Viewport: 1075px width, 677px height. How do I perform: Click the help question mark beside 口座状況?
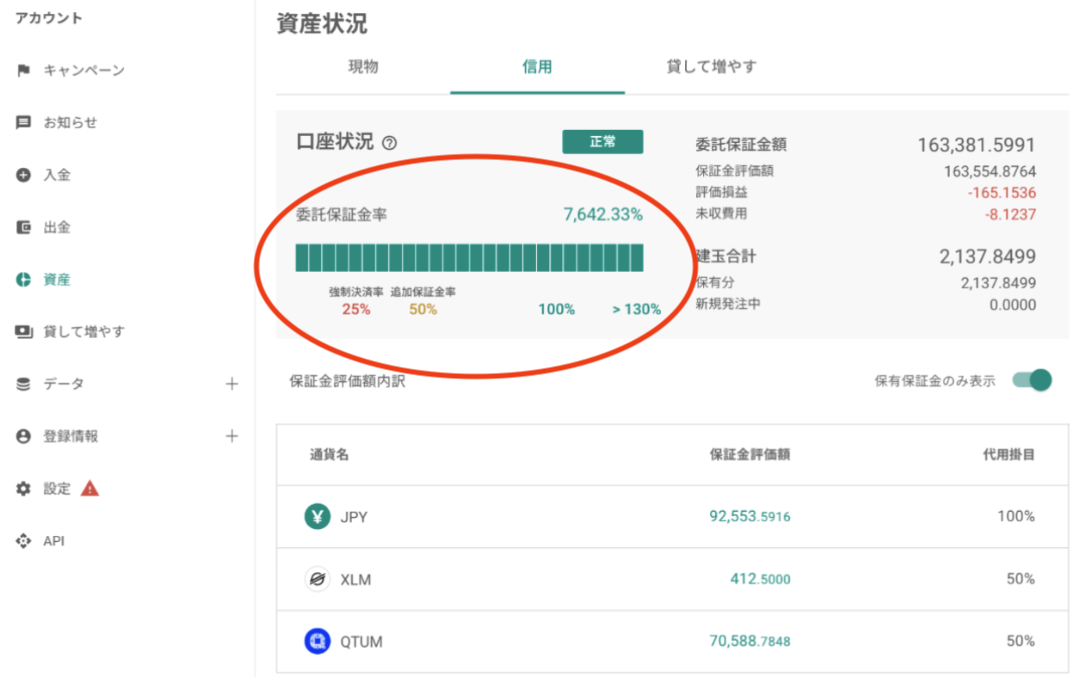390,143
